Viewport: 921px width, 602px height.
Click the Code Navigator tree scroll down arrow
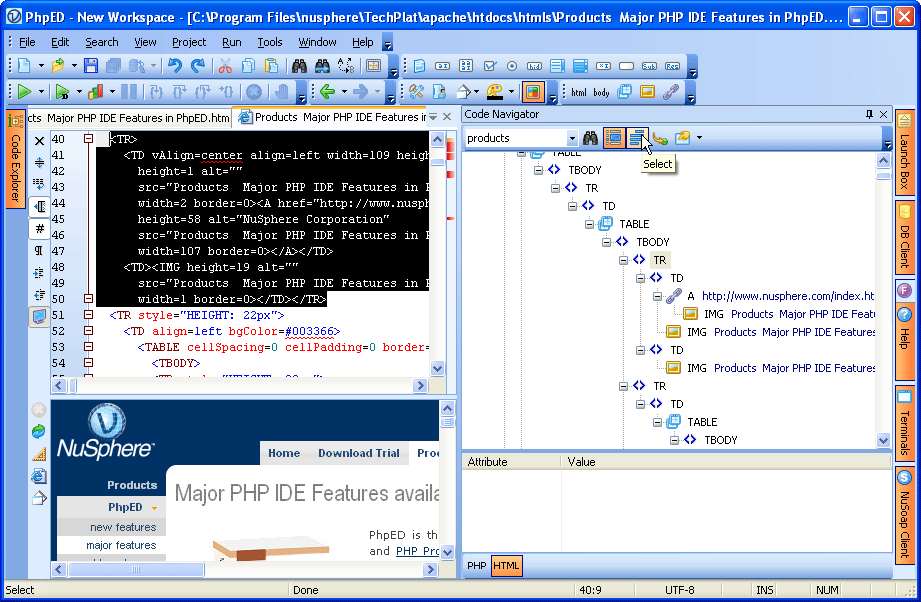point(883,439)
